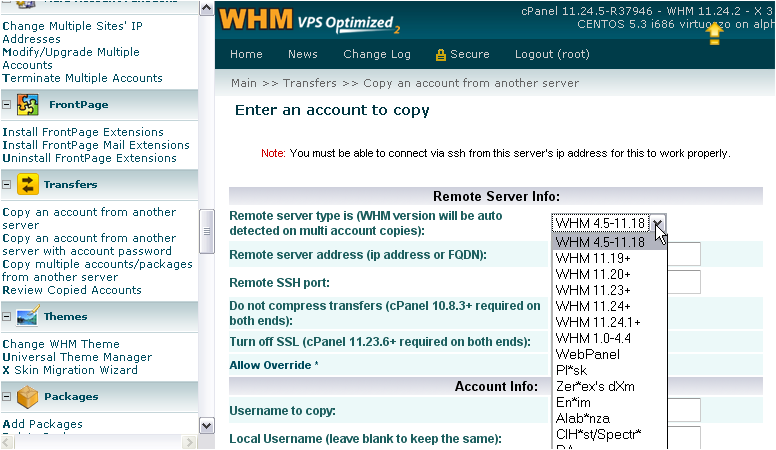Click sidebar scroll down arrow

pos(206,425)
